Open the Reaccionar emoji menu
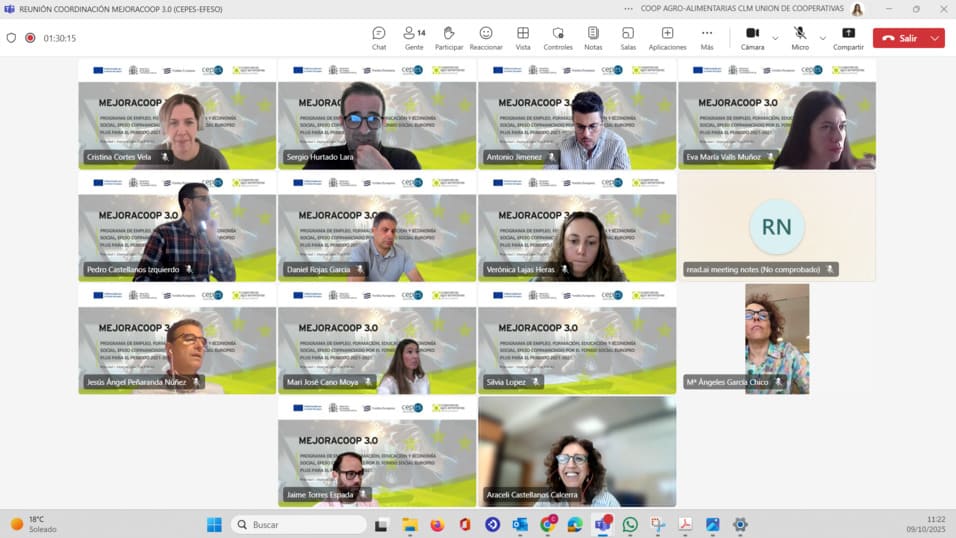The image size is (956, 538). coord(486,37)
